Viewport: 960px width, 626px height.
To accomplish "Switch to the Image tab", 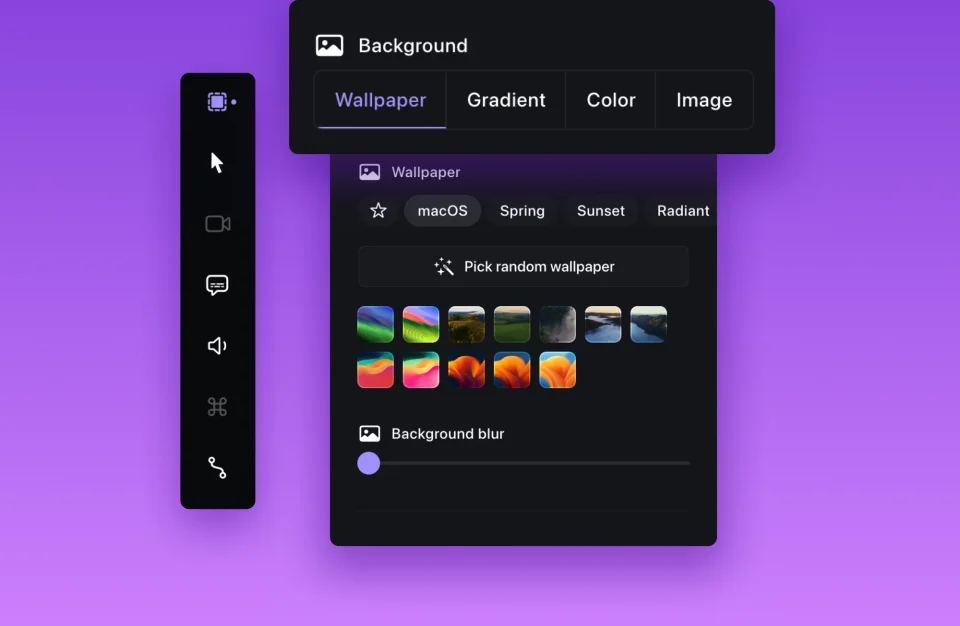I will tap(703, 100).
